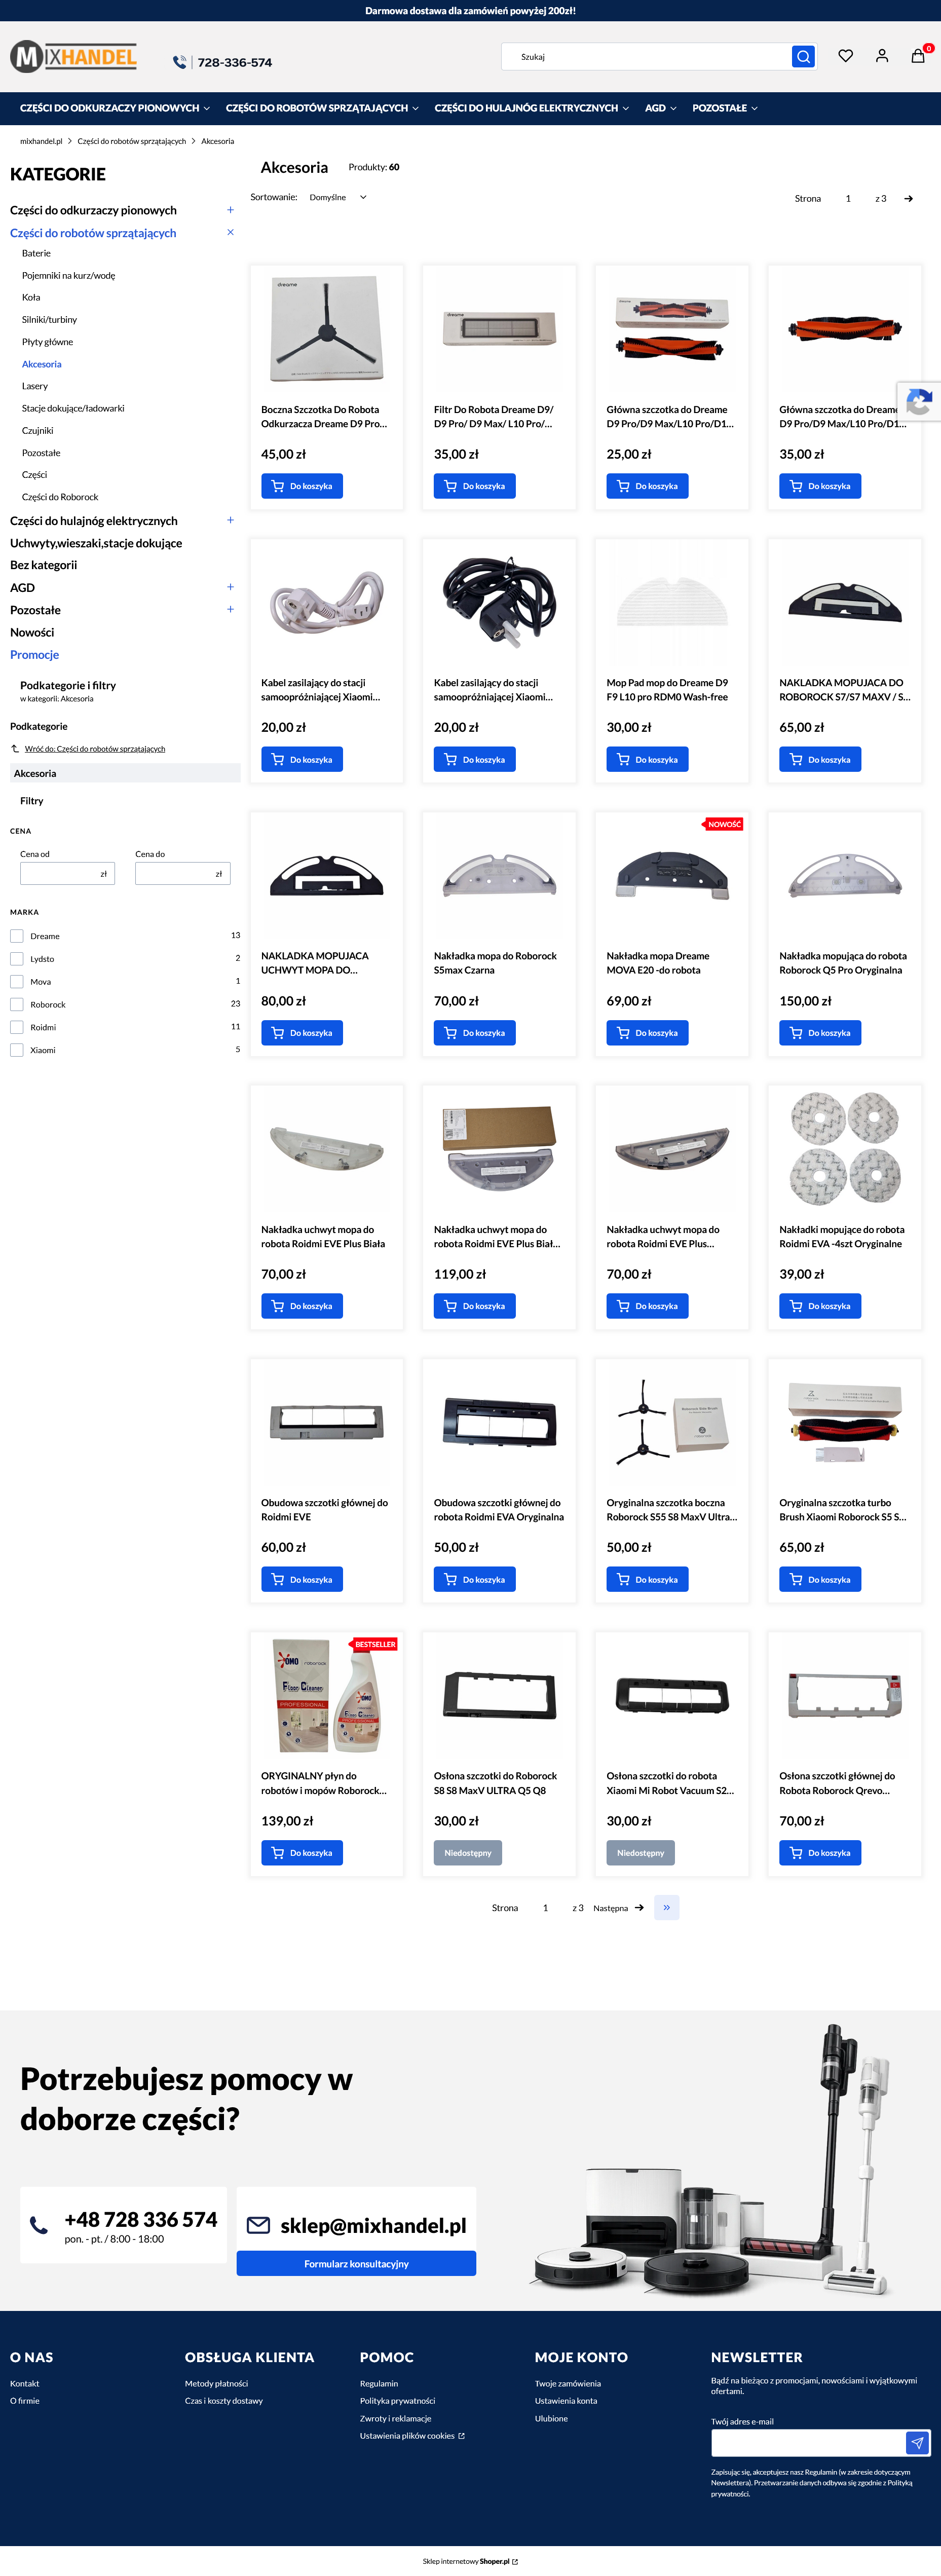Expand 'Części do hulajnóg elektrycznych' sidebar plus
The width and height of the screenshot is (941, 2576).
(230, 520)
